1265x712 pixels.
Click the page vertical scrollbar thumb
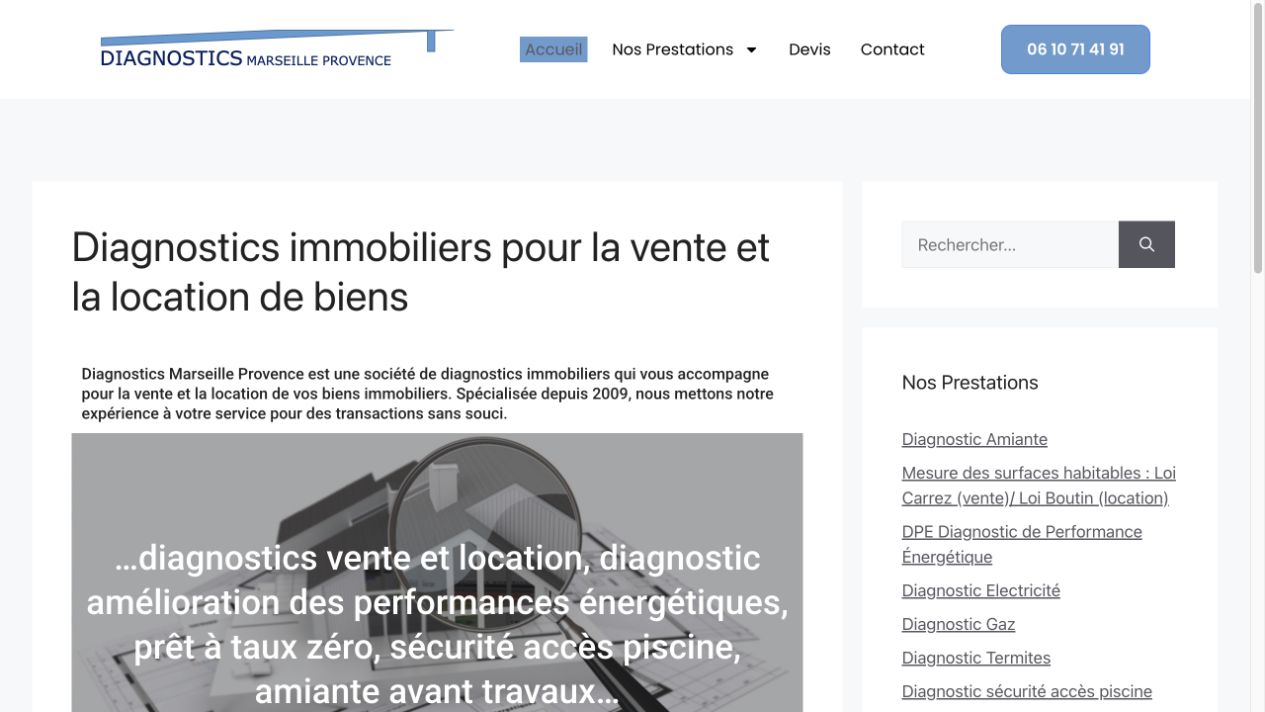click(x=1258, y=138)
